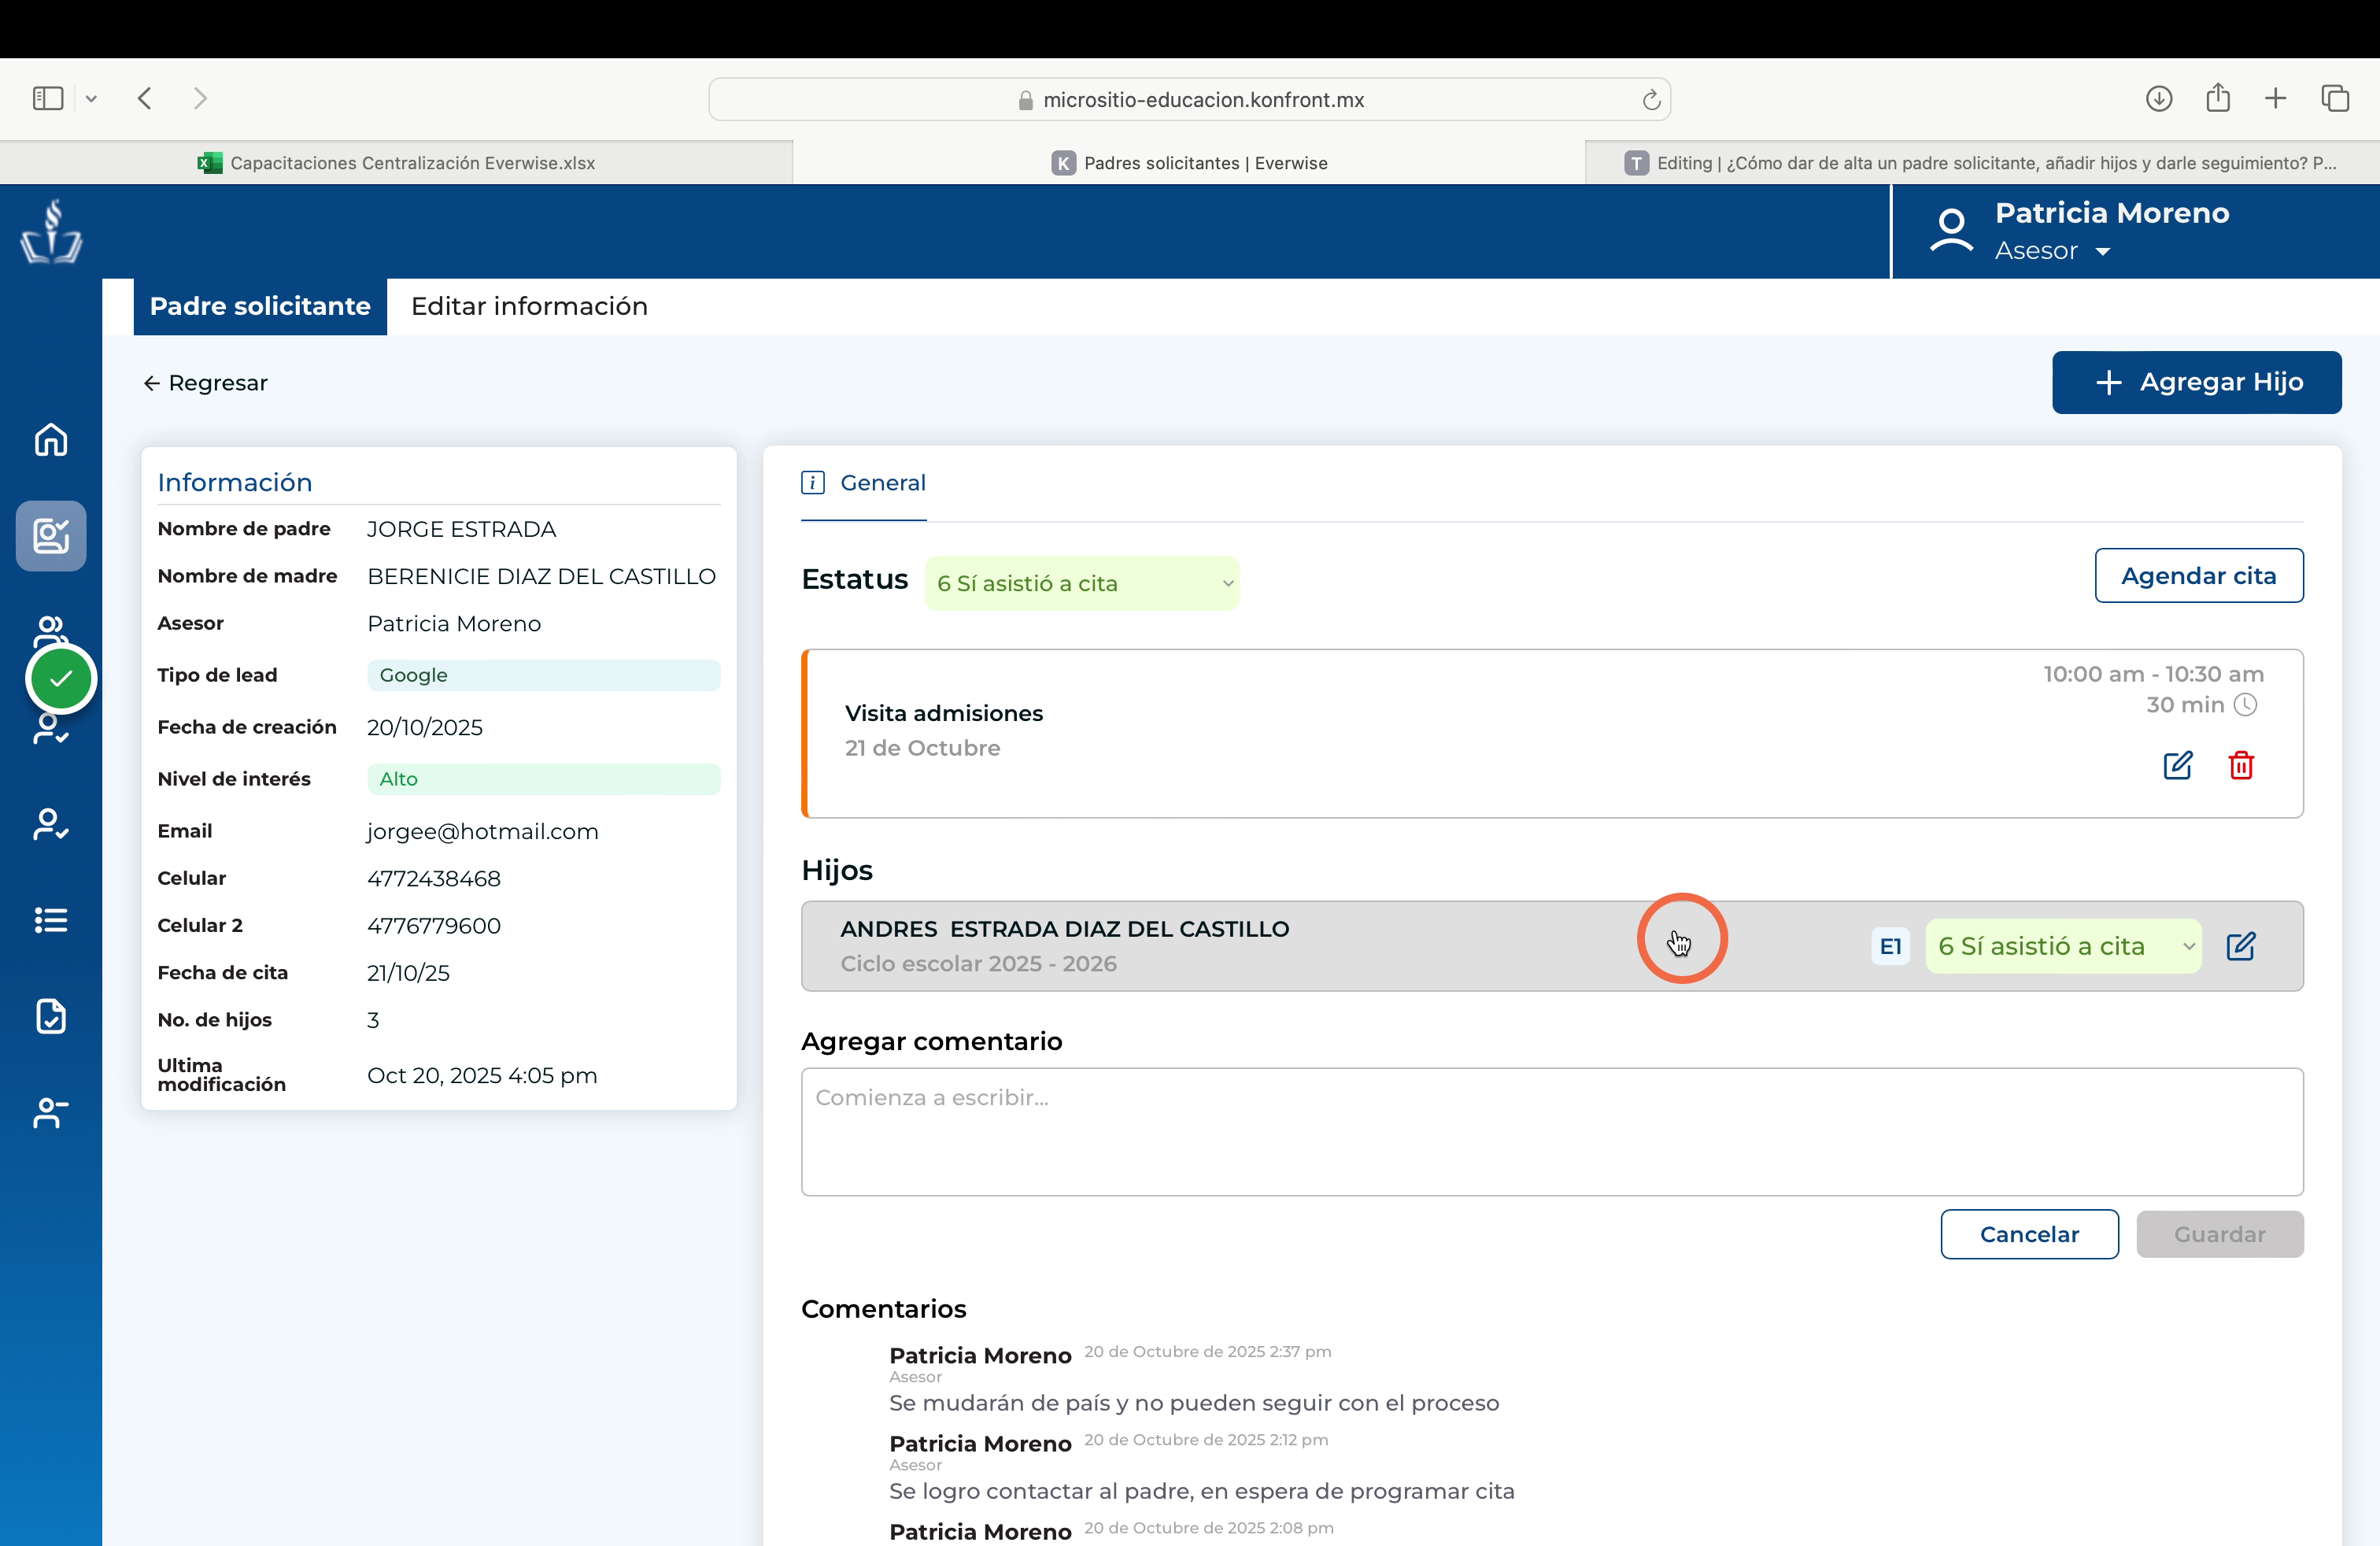Switch to the Editing browser tab
The image size is (2380, 1546).
point(1981,163)
